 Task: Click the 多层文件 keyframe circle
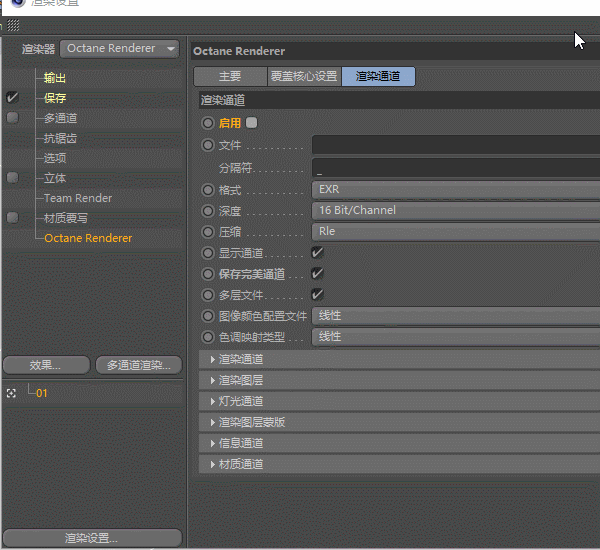[208, 295]
